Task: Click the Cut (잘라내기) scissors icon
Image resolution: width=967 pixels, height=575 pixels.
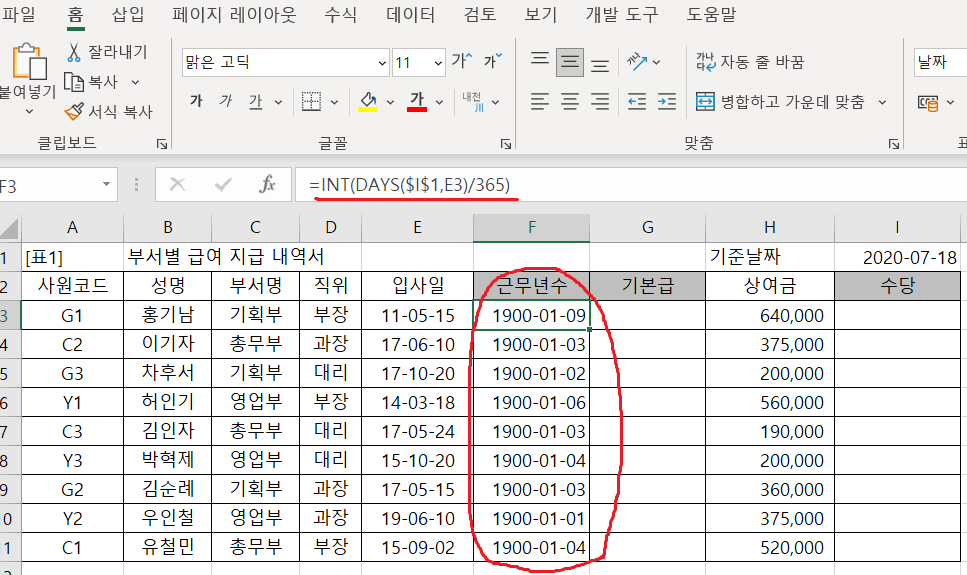Action: [74, 52]
